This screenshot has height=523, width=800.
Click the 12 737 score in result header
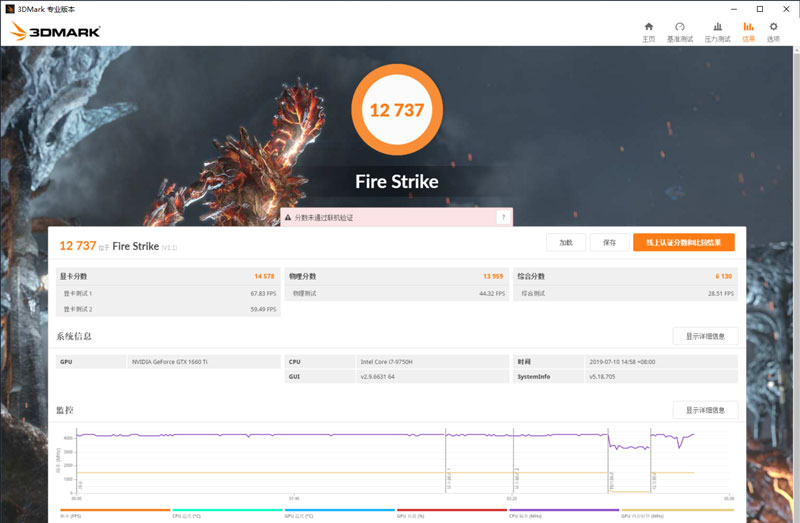(x=78, y=246)
